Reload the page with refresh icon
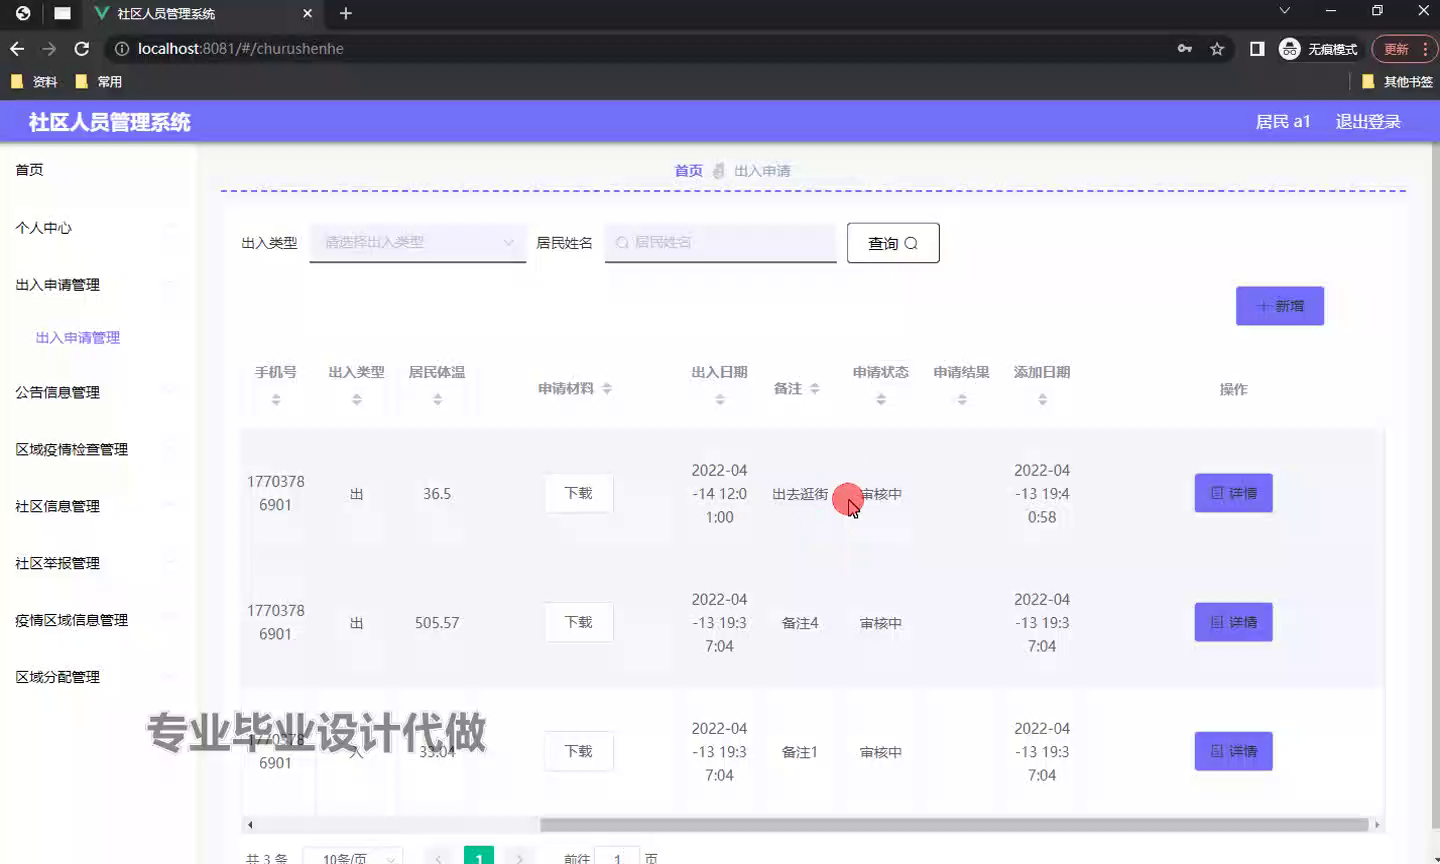The width and height of the screenshot is (1440, 864). click(82, 48)
